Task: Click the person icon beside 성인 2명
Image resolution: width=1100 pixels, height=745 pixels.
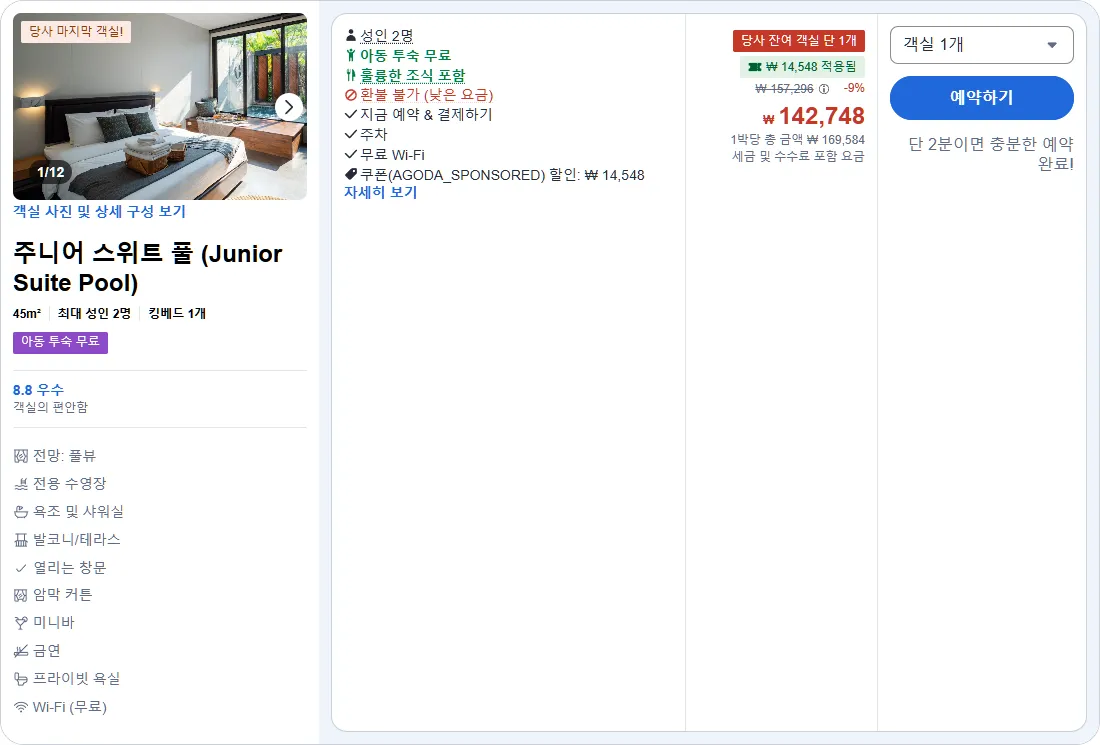Action: coord(351,34)
